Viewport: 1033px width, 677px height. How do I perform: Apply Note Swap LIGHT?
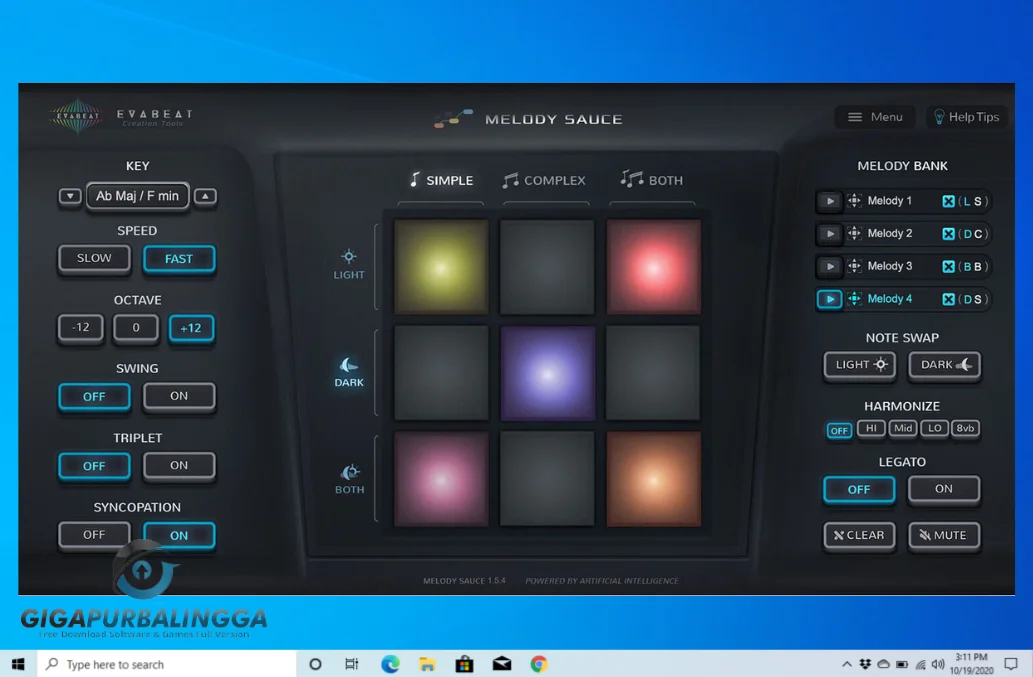(x=860, y=365)
